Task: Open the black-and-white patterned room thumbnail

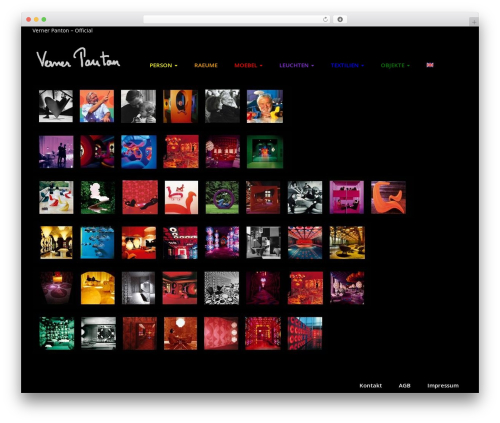Action: (x=222, y=288)
